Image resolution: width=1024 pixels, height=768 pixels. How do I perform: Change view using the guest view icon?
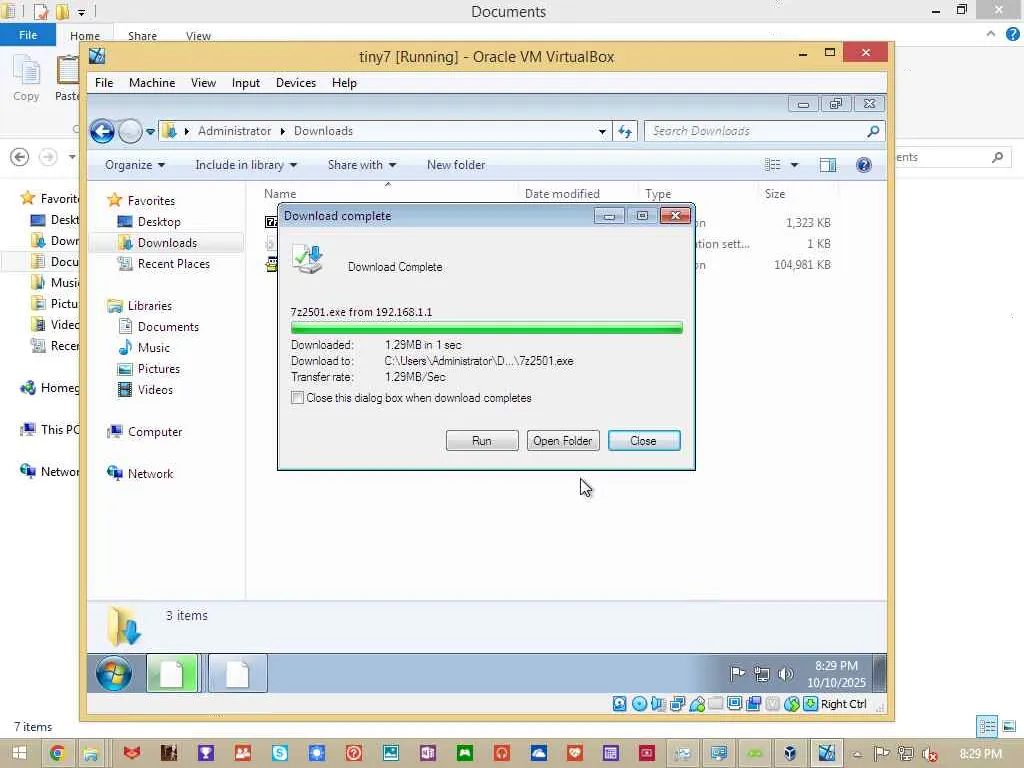pyautogui.click(x=773, y=165)
